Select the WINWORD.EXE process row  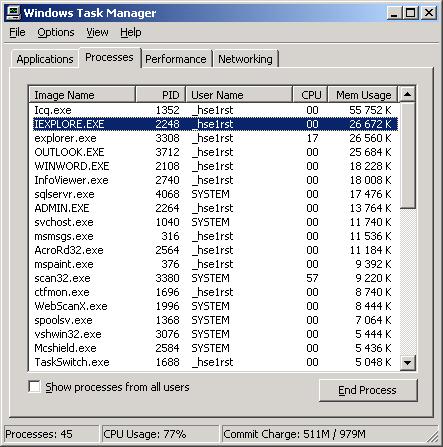point(215,166)
